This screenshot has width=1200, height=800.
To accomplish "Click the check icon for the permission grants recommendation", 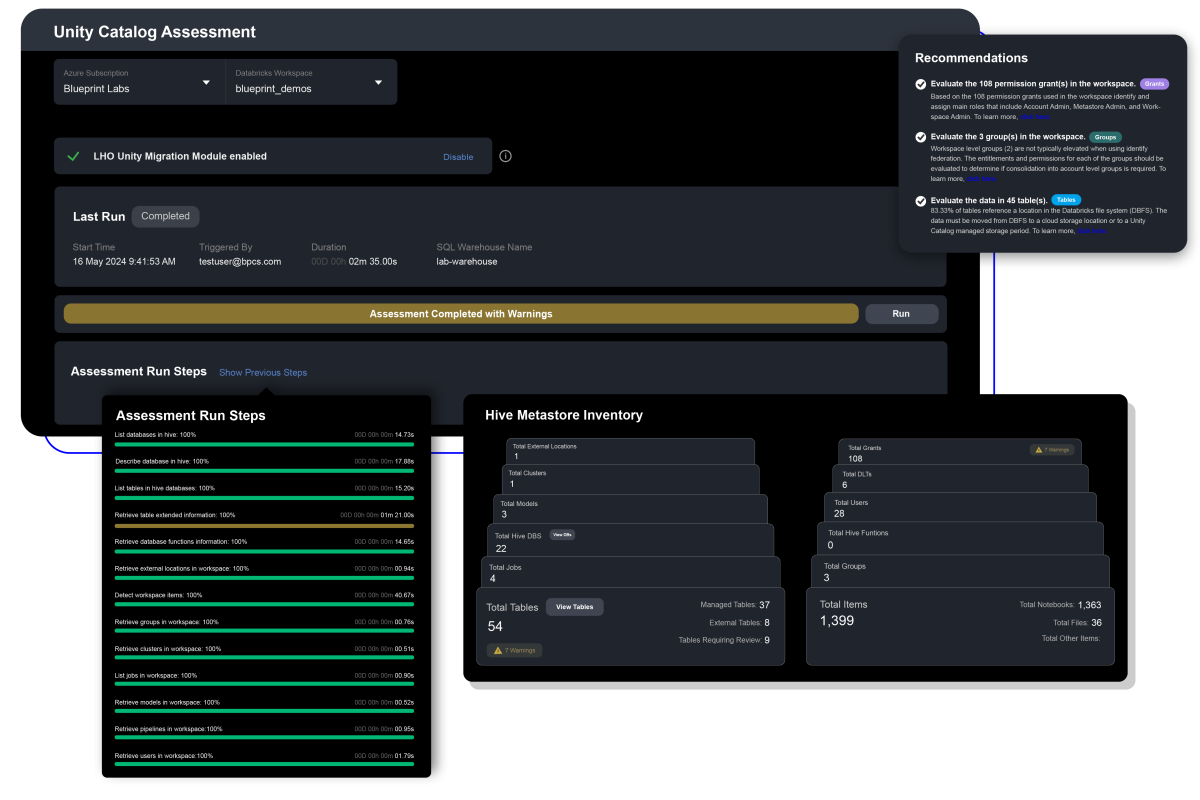I will point(921,84).
